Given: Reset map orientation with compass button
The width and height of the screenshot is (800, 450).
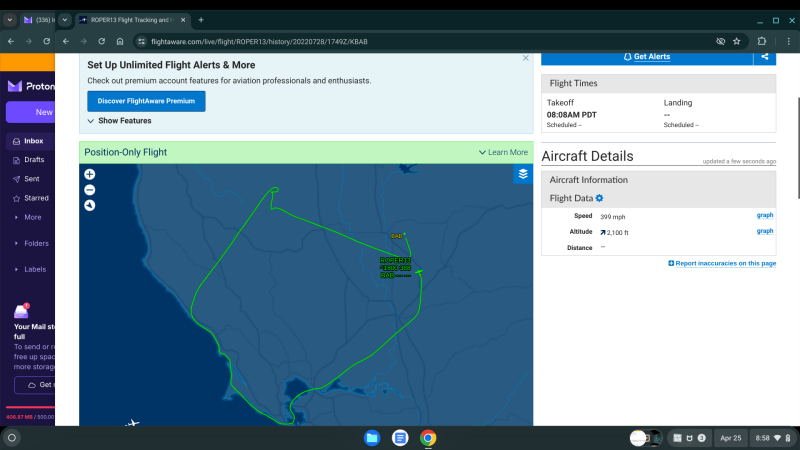Looking at the screenshot, I should [90, 206].
